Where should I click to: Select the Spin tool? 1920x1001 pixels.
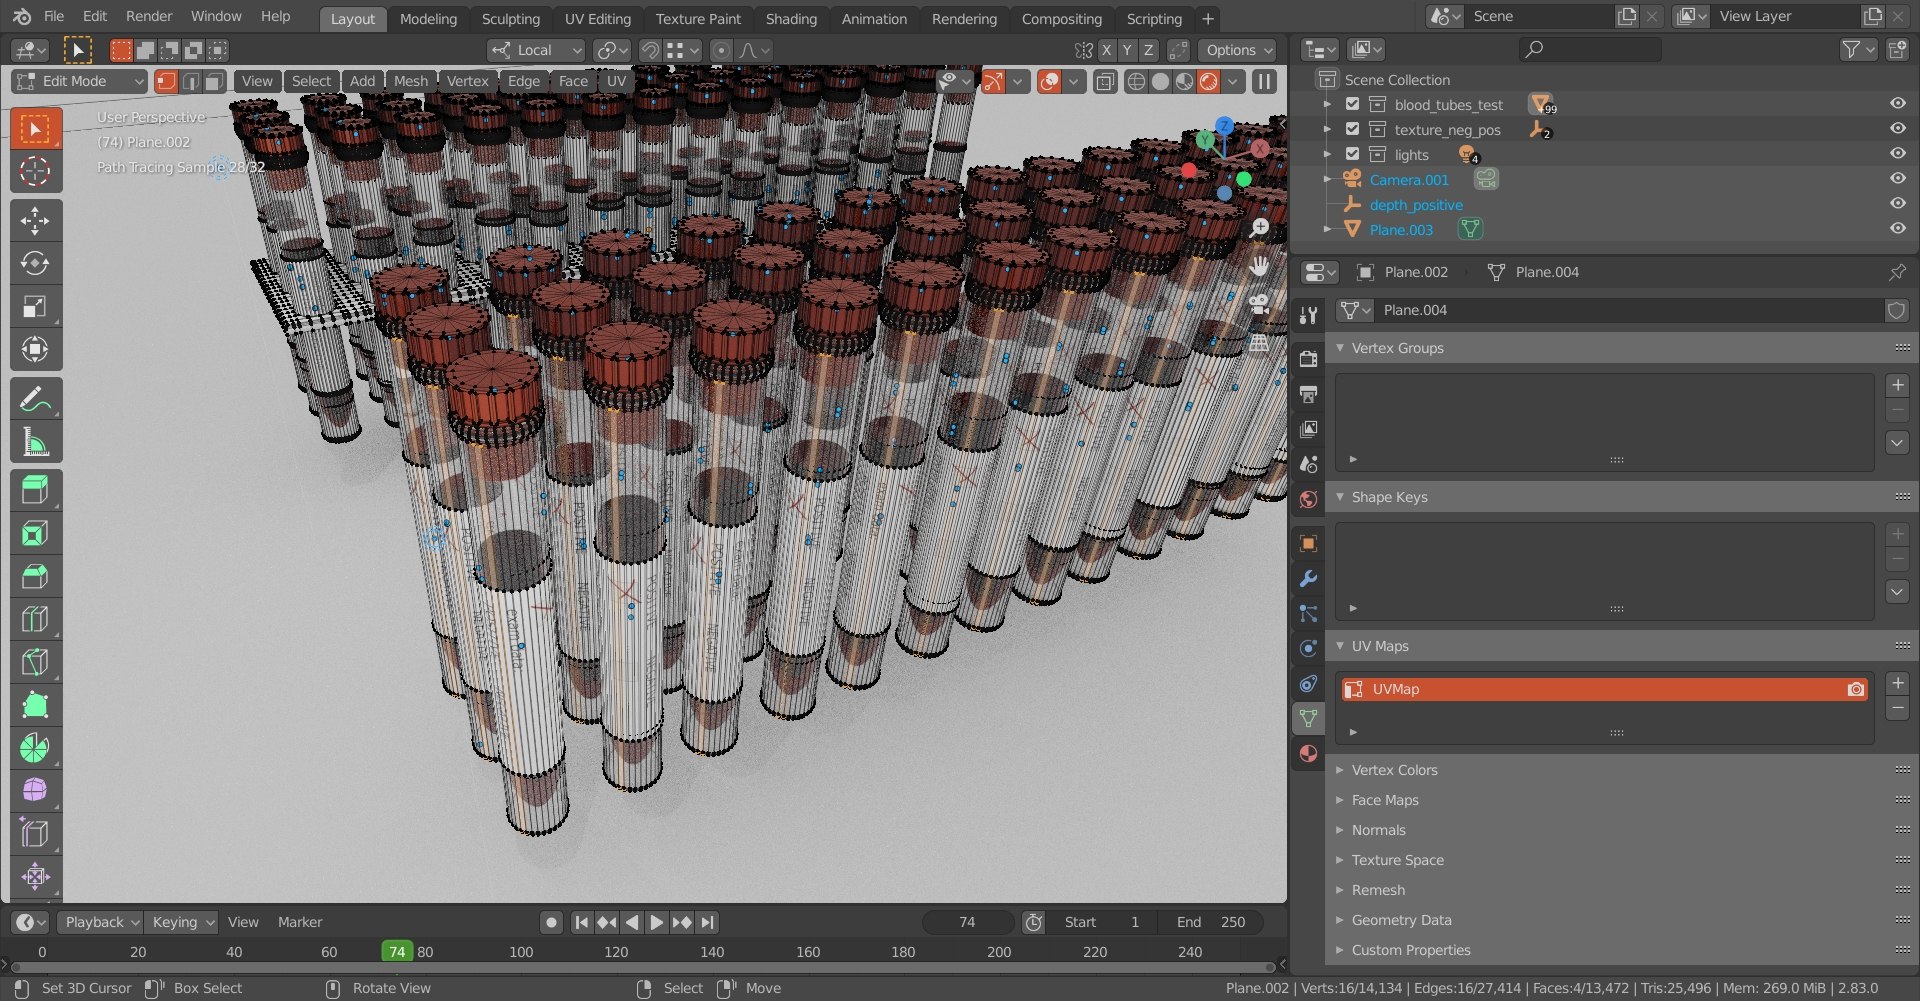tap(36, 748)
